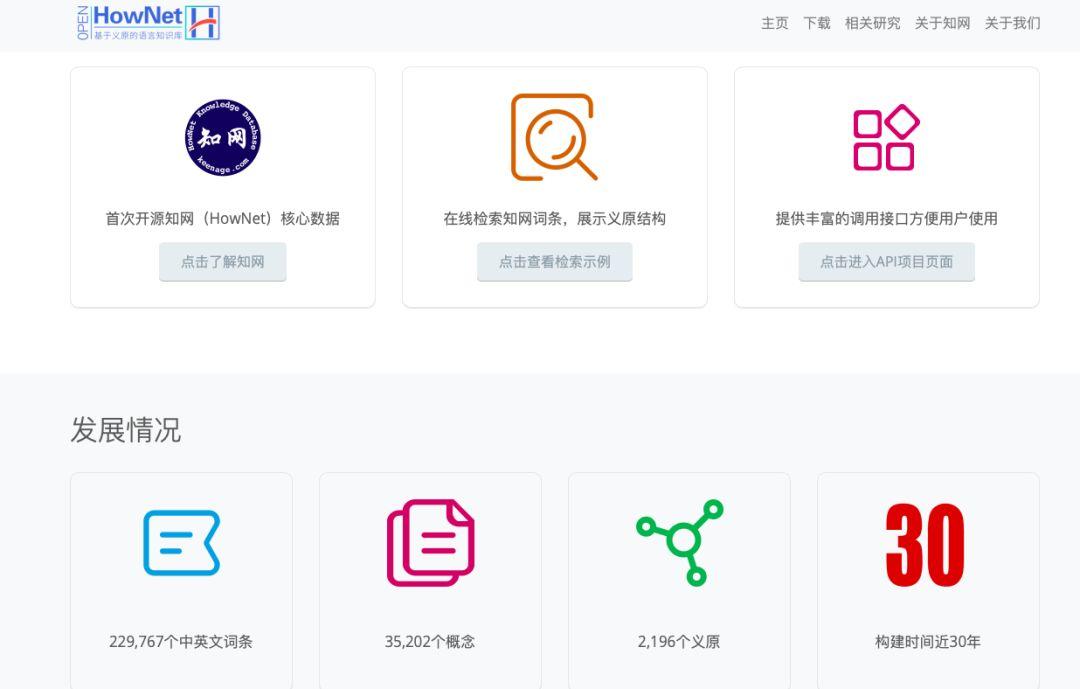Click the 点击查看检索示例 button
Screen dimensions: 1080x689
(x=554, y=262)
